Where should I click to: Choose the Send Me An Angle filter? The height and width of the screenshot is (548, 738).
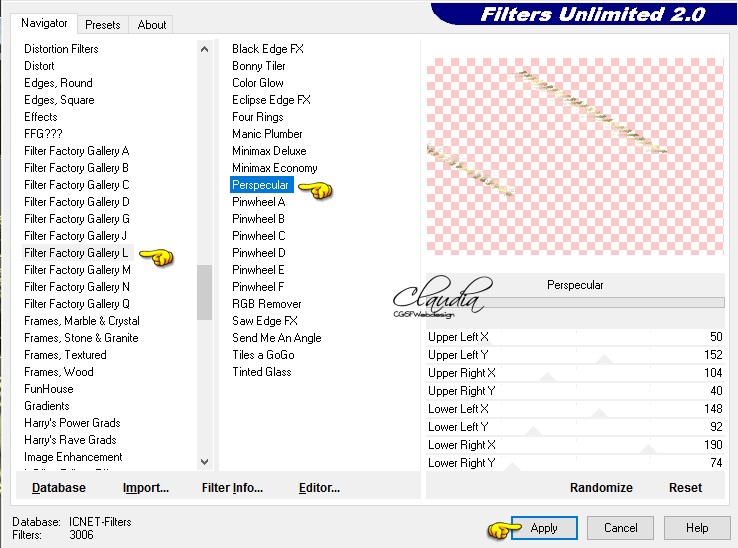[276, 338]
